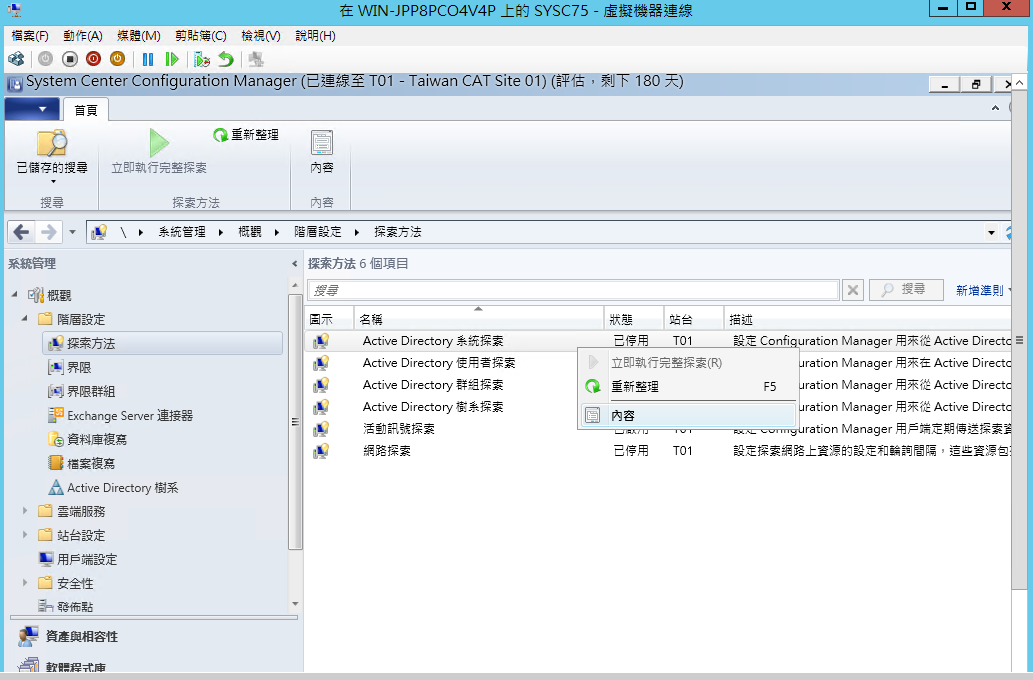Viewport: 1033px width, 680px height.
Task: Open 已儲存的搜尋 in the ribbon
Action: click(x=52, y=156)
